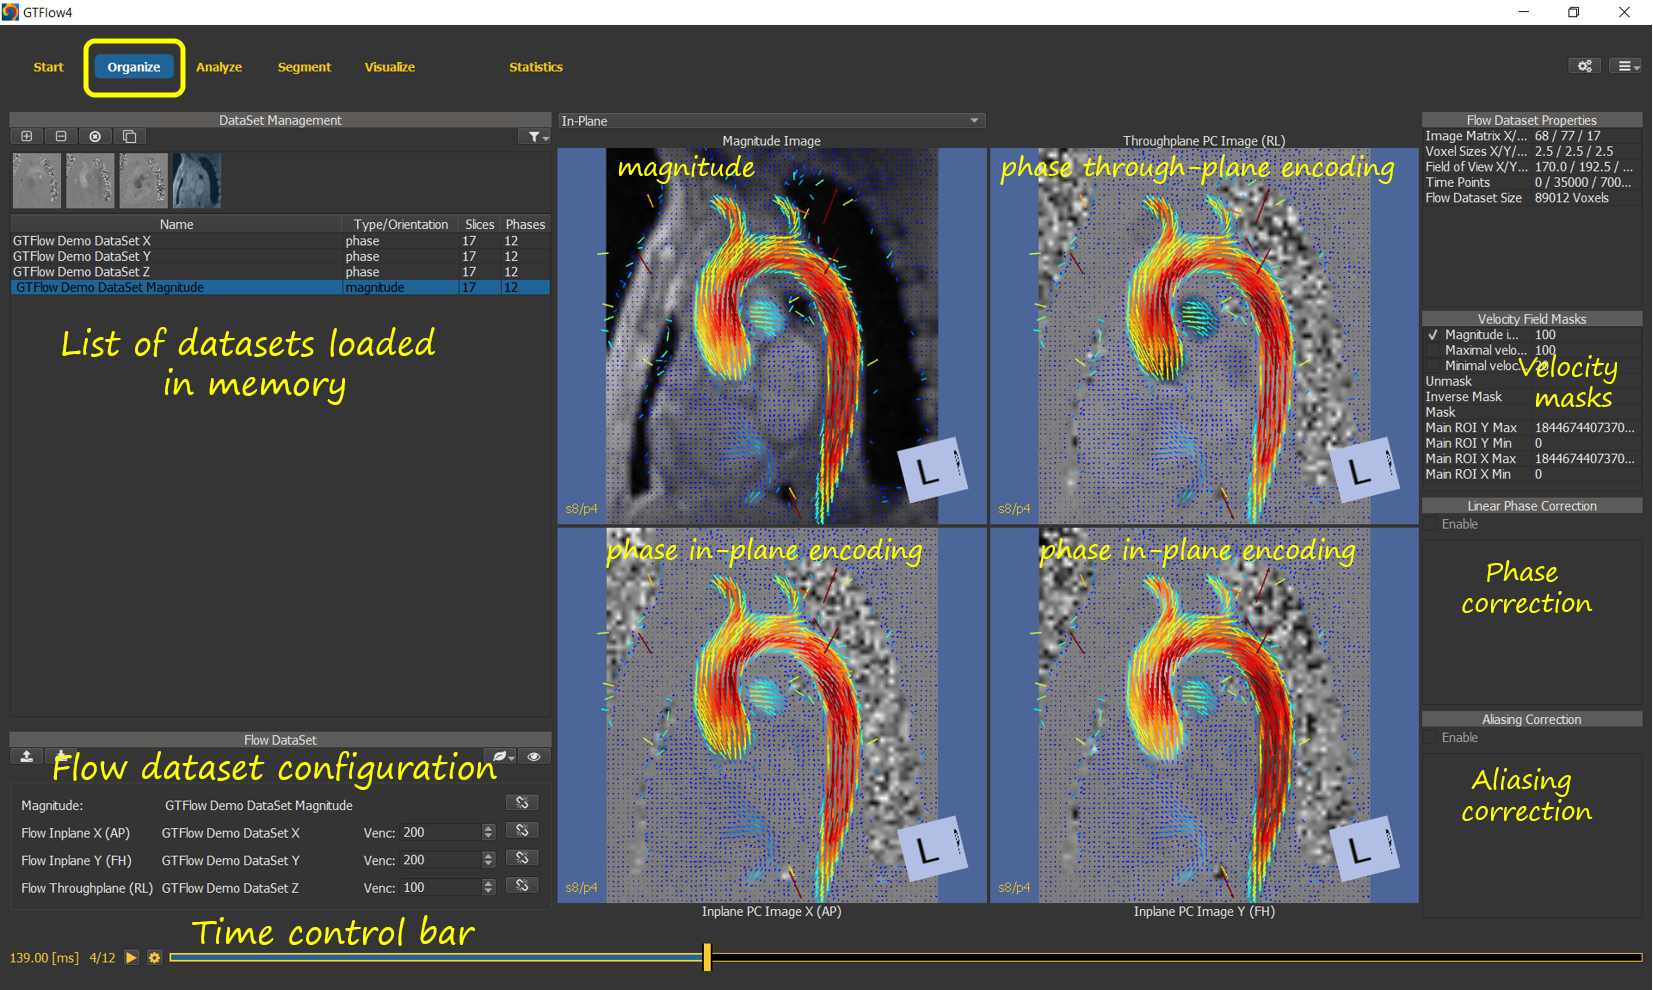Screen dimensions: 1653x990
Task: Select the second dataset thumbnail
Action: (x=90, y=180)
